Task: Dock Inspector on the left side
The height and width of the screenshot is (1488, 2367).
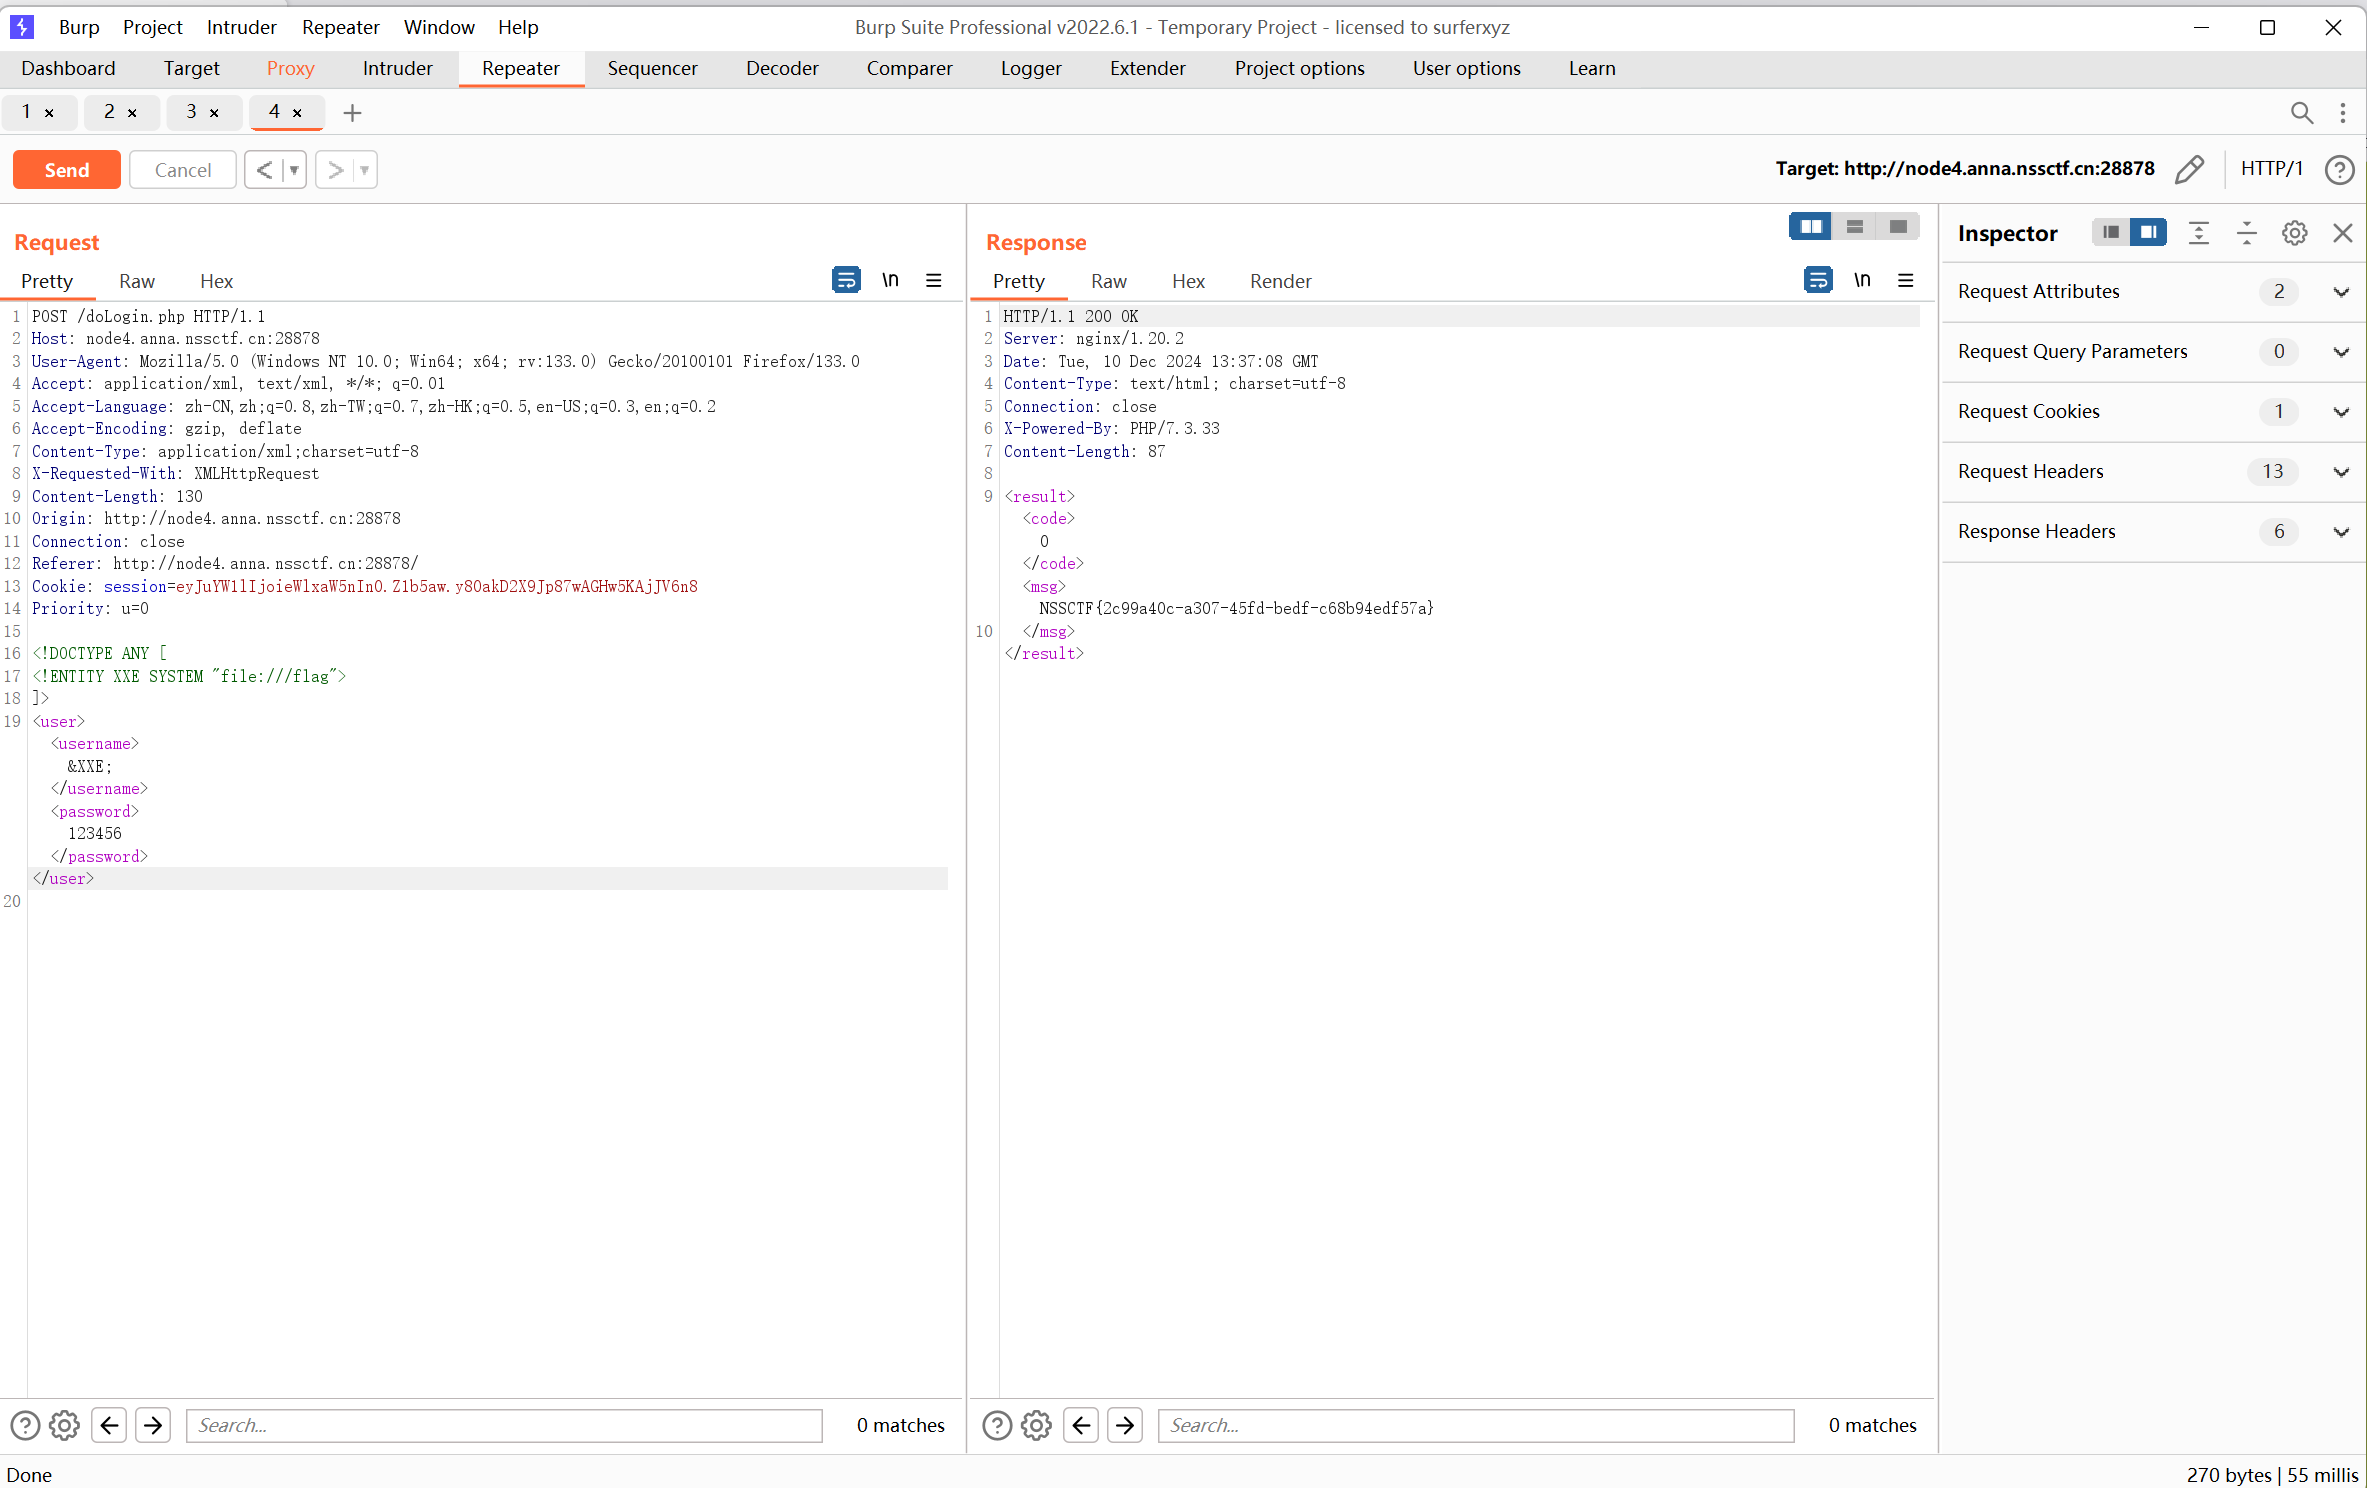Action: click(x=2110, y=232)
